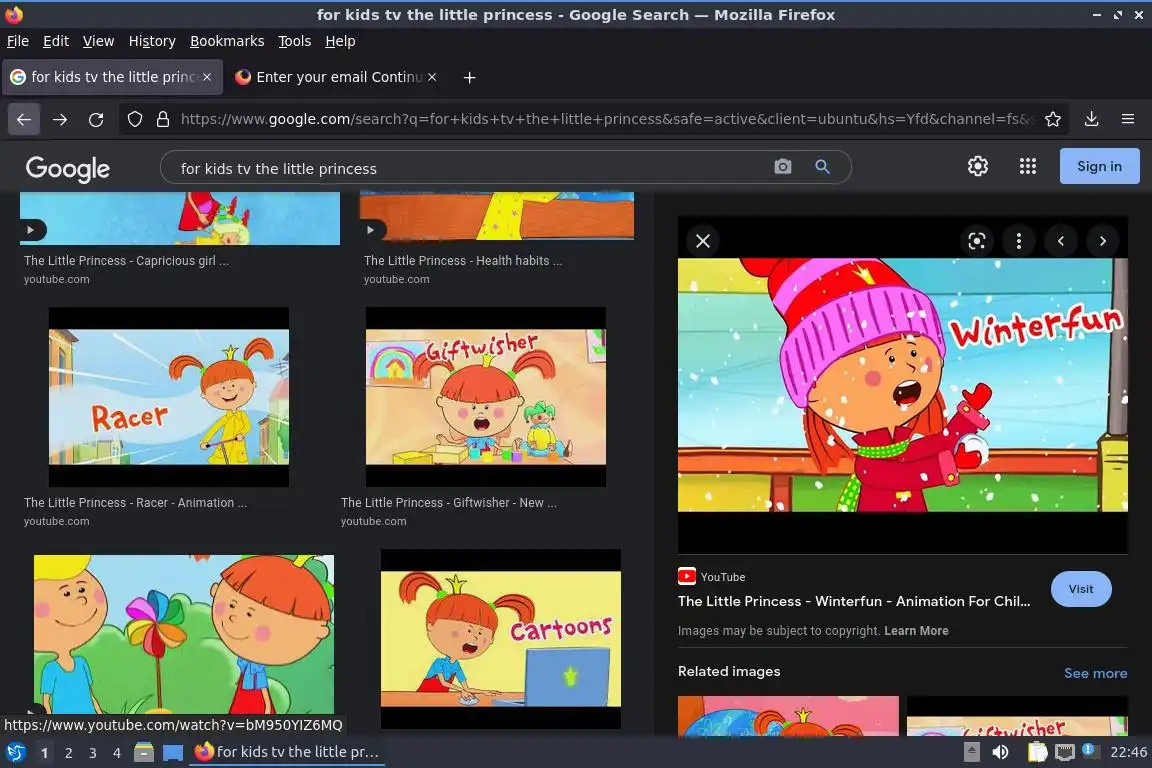This screenshot has height=768, width=1152.
Task: Open the large Winterfun preview image
Action: point(902,384)
